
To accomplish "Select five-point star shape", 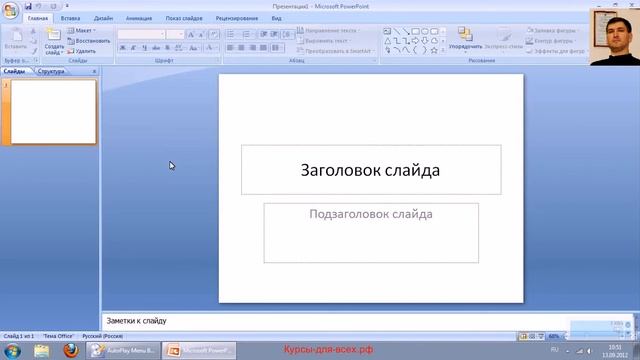I will click(x=434, y=51).
